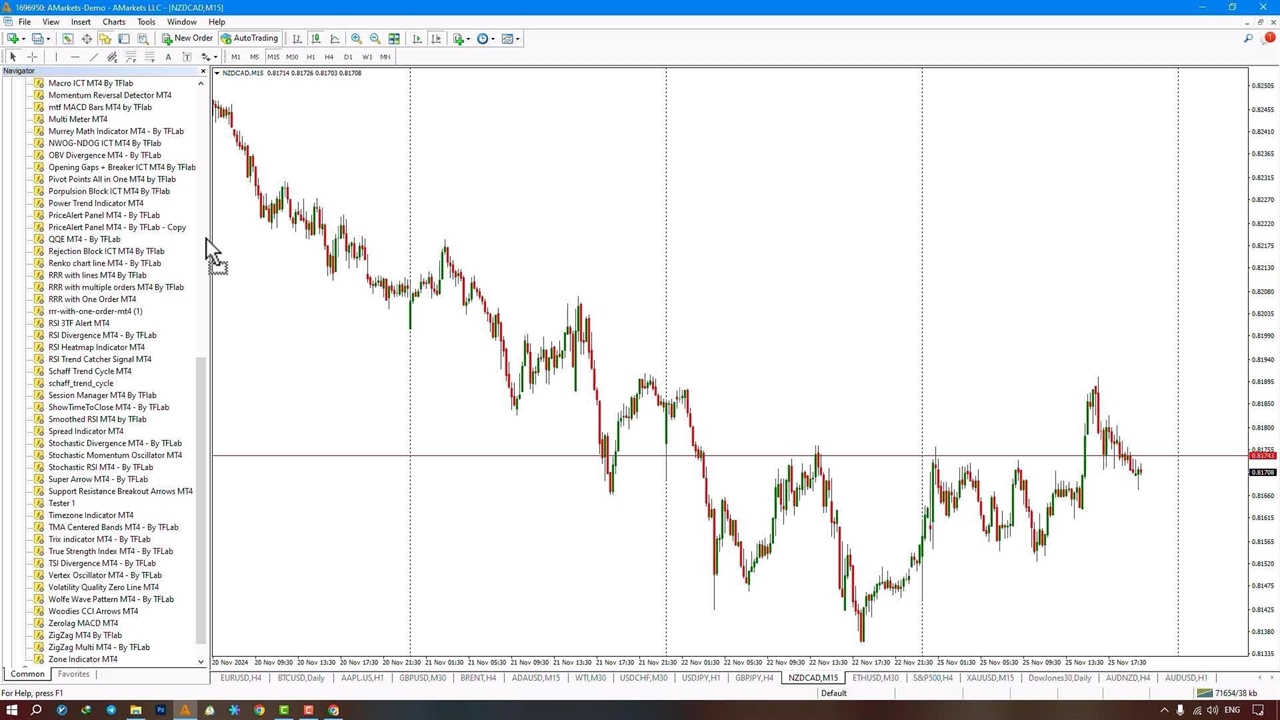
Task: Open the Market Watch panel icon
Action: [68, 39]
